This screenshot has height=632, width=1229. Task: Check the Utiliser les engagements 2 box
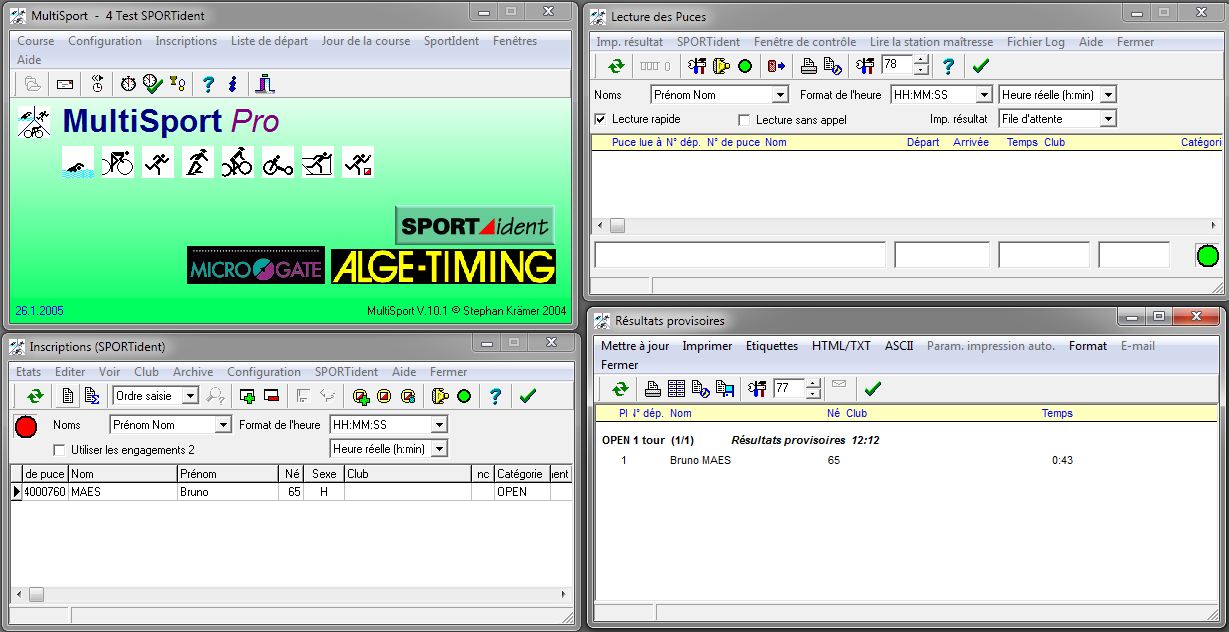pyautogui.click(x=59, y=451)
